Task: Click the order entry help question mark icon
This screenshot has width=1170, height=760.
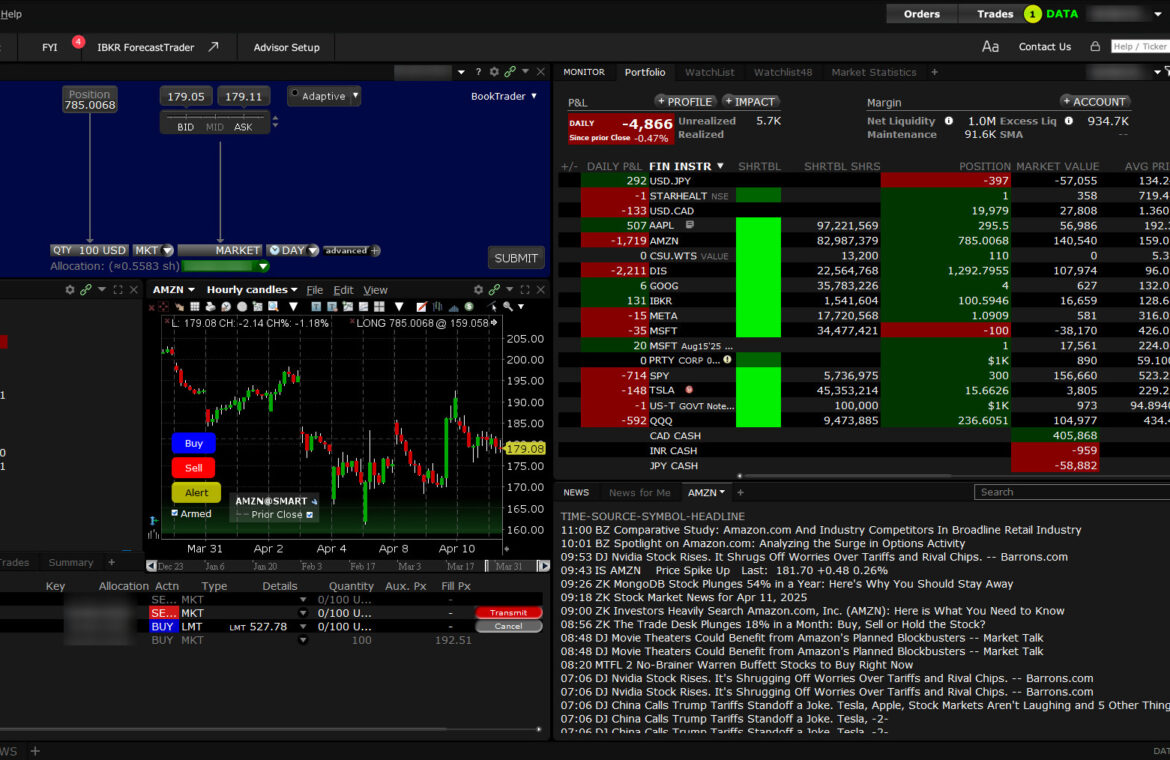Action: [x=478, y=72]
